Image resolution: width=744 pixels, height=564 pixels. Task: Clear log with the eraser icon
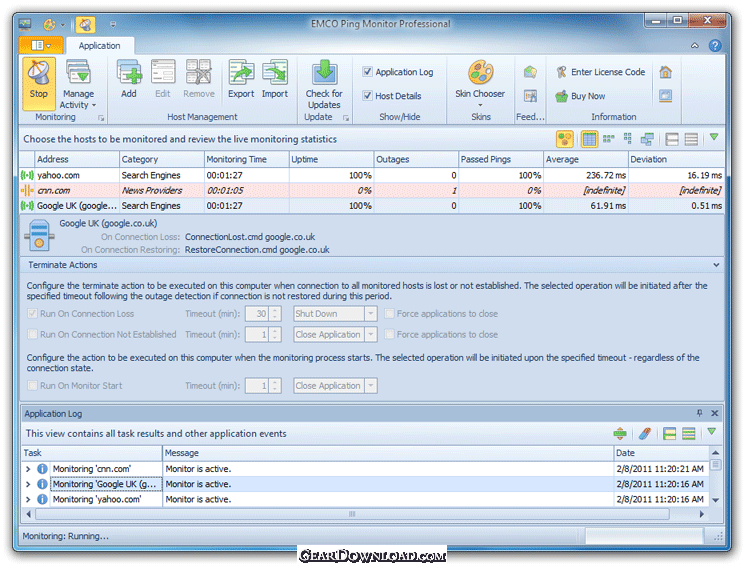[x=645, y=433]
